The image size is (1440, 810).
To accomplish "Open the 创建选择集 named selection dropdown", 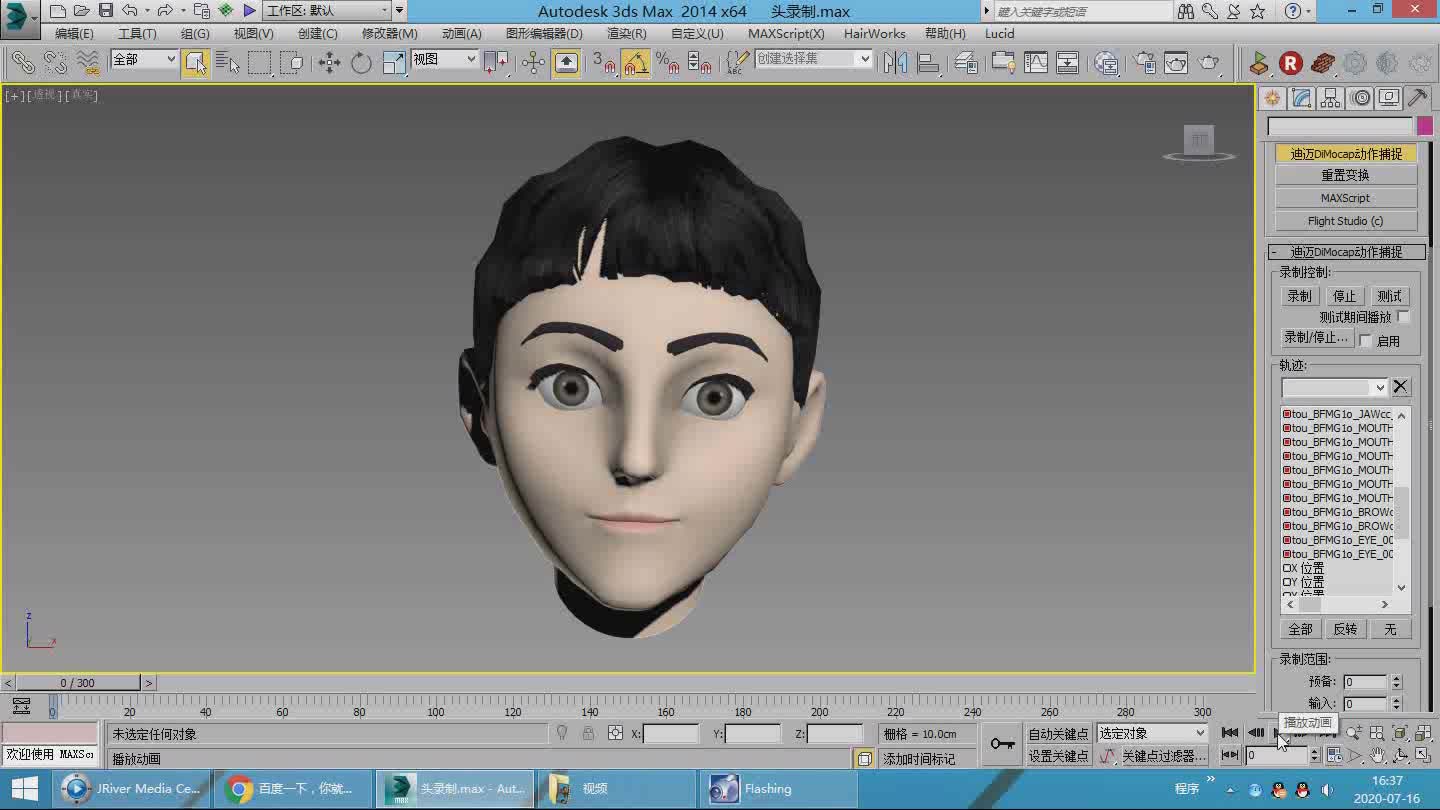I will (813, 59).
